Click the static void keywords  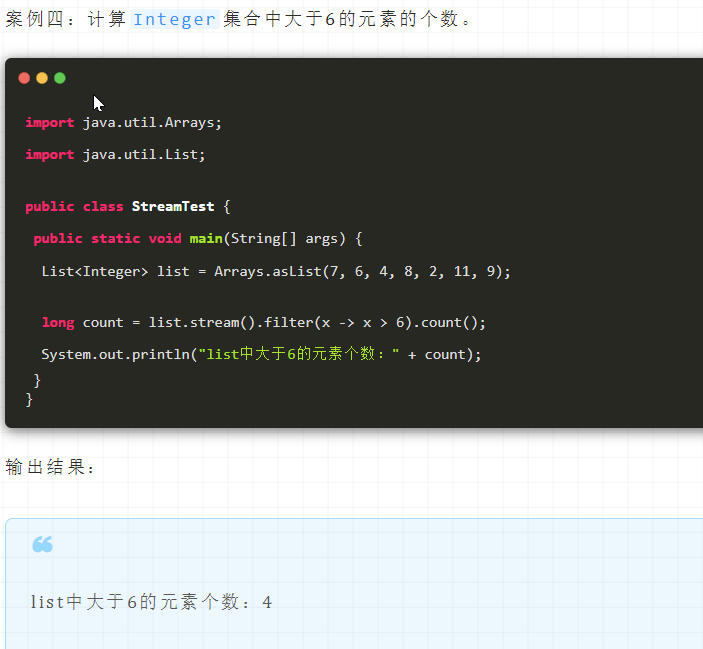click(136, 238)
